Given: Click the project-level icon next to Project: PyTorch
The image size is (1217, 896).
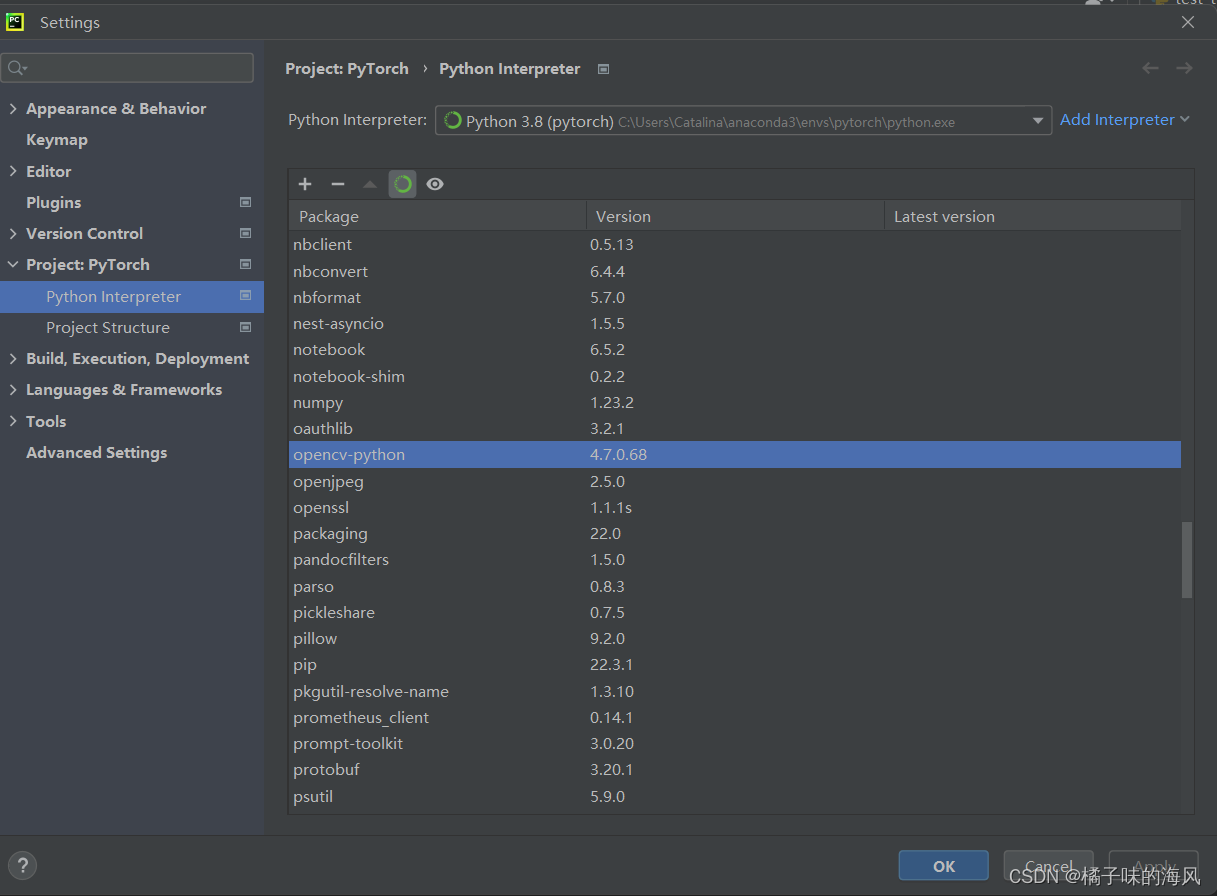Looking at the screenshot, I should [x=246, y=264].
